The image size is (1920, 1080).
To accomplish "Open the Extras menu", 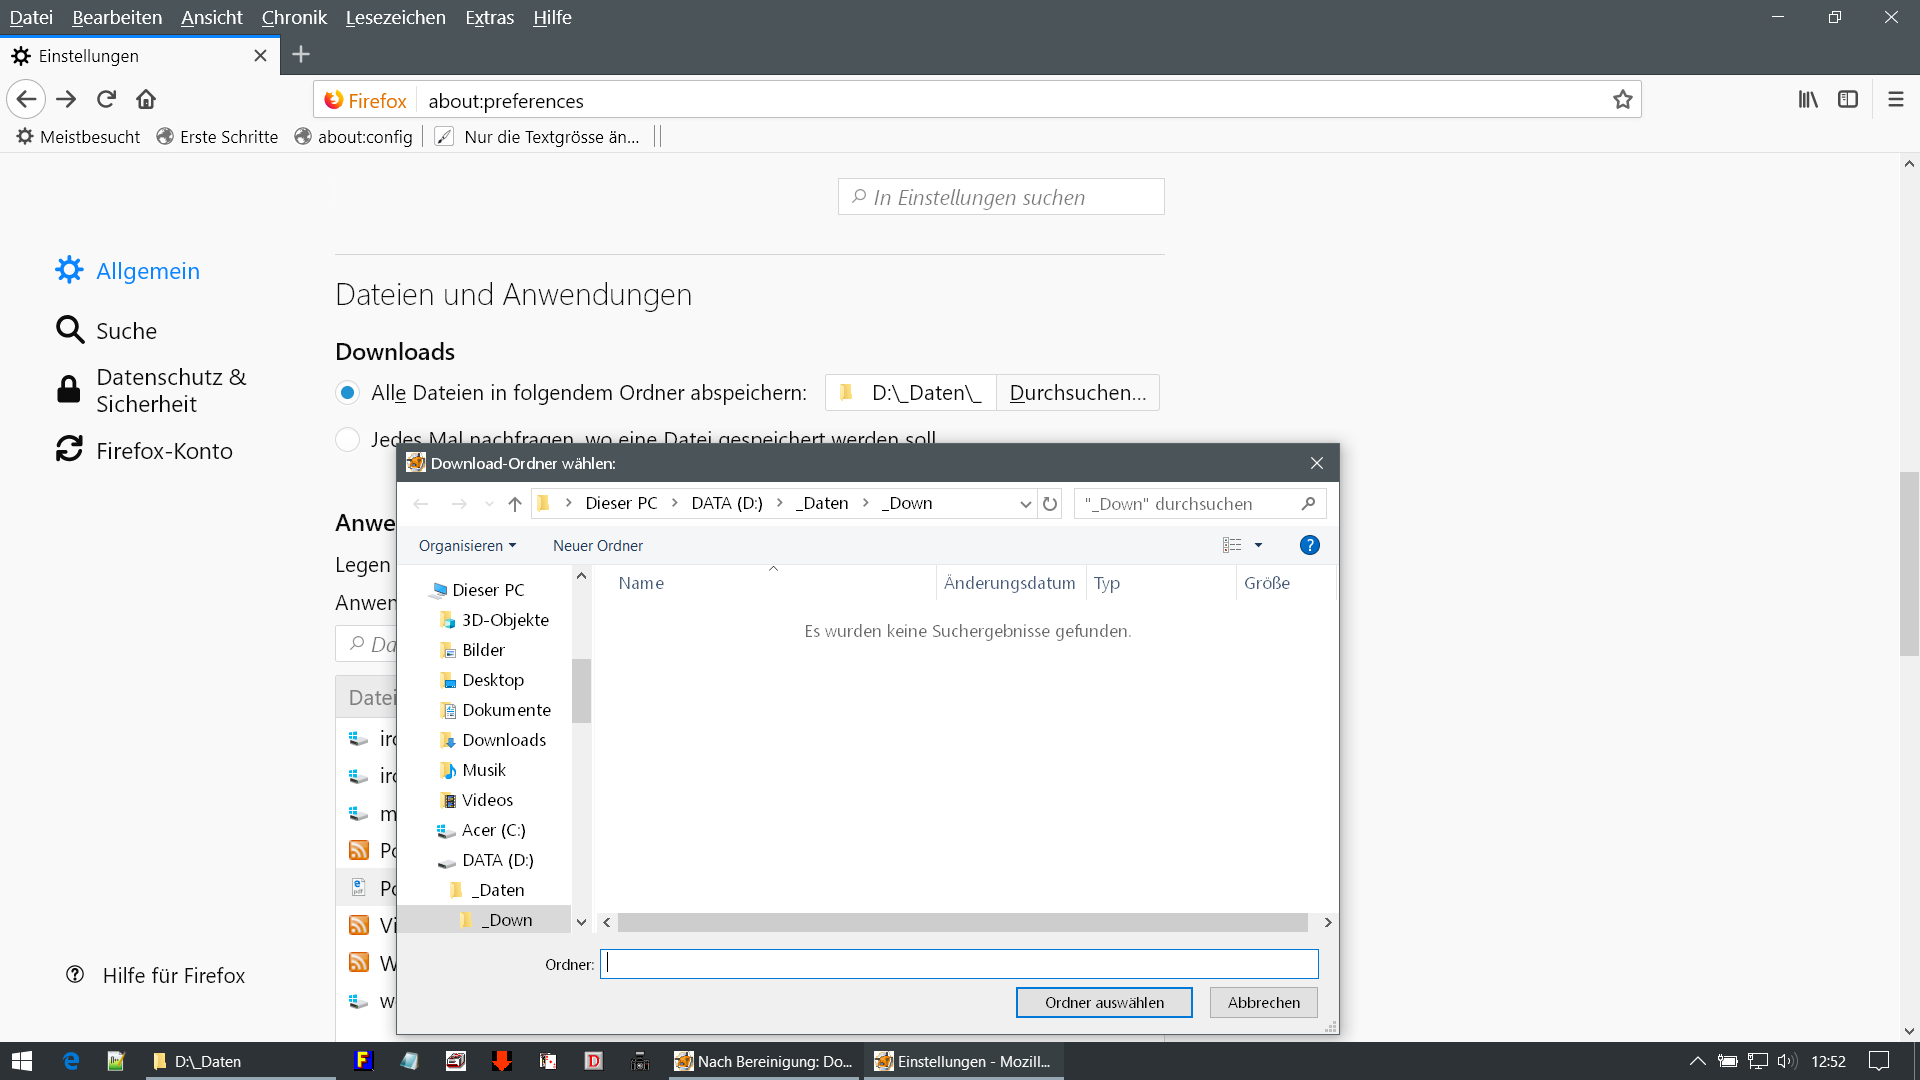I will pyautogui.click(x=489, y=17).
